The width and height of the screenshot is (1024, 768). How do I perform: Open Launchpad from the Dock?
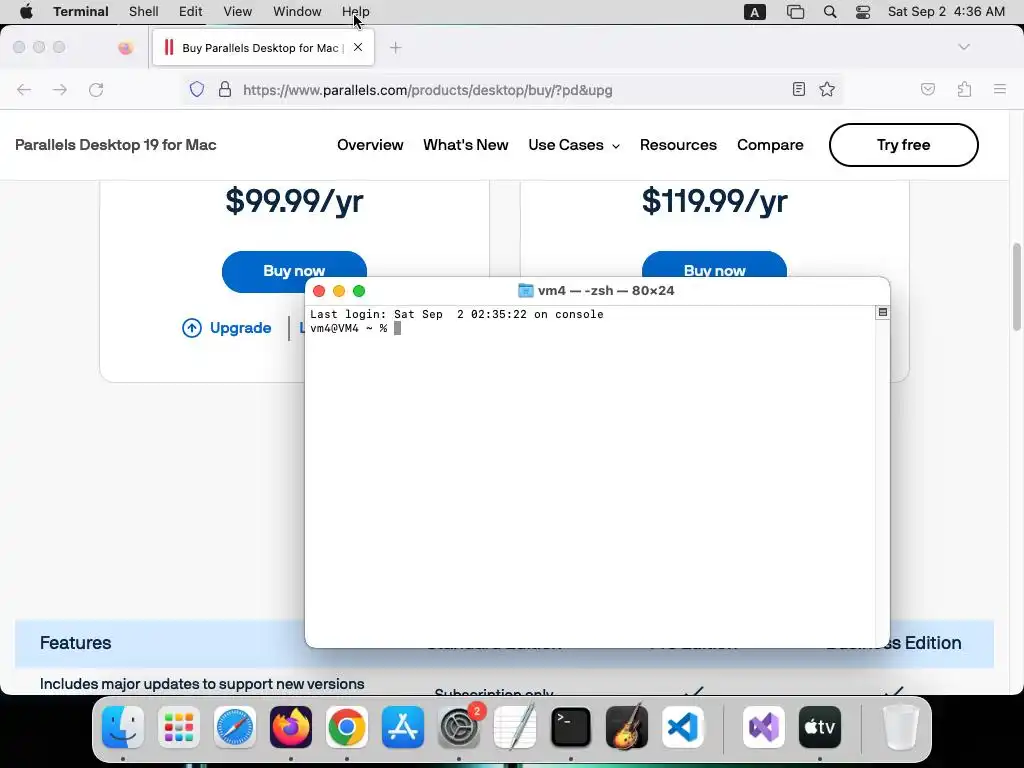[179, 727]
